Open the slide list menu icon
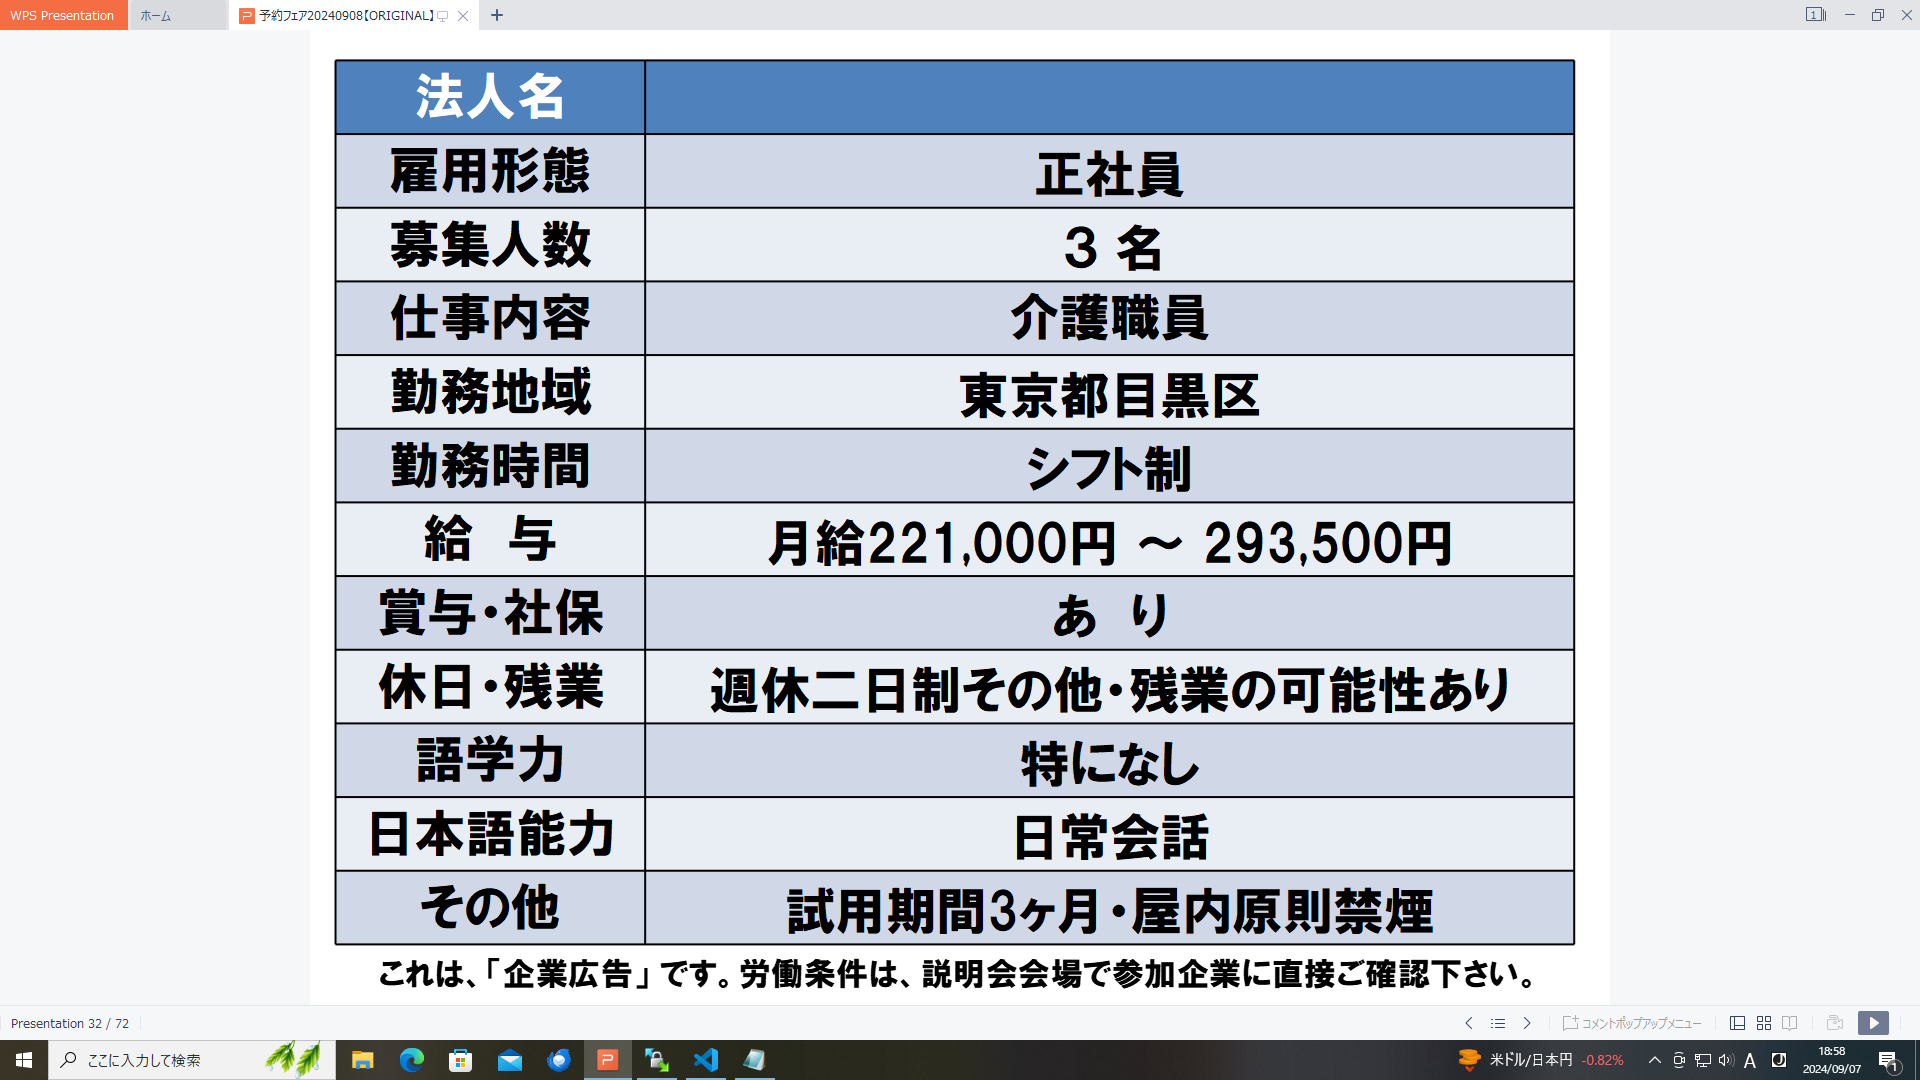 point(1497,1023)
